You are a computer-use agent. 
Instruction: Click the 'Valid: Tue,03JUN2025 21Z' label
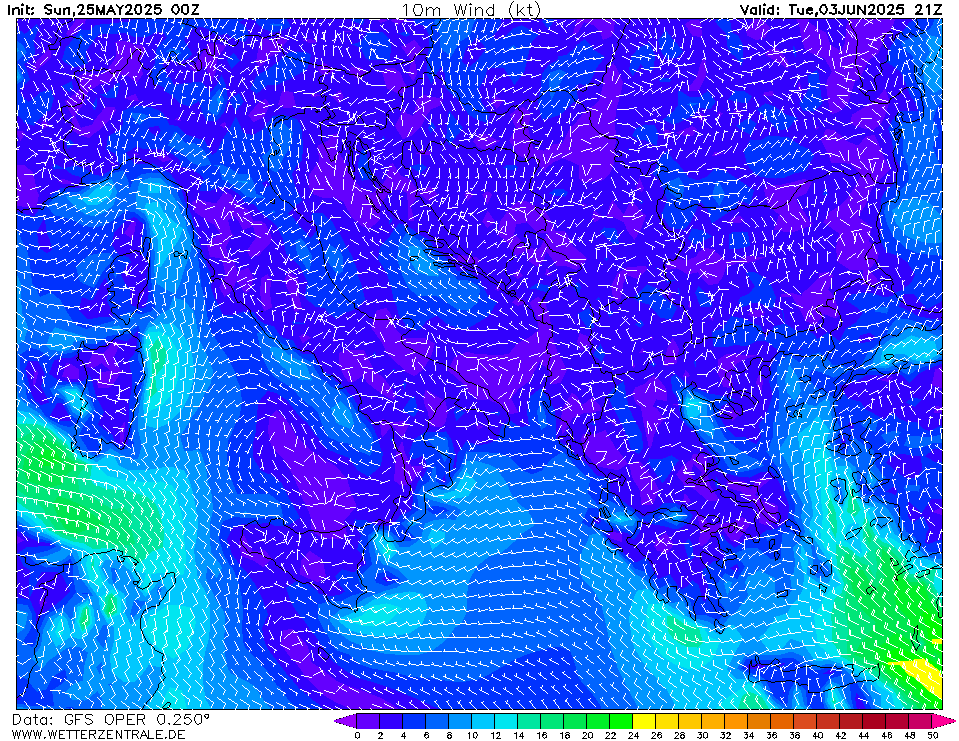coord(840,9)
